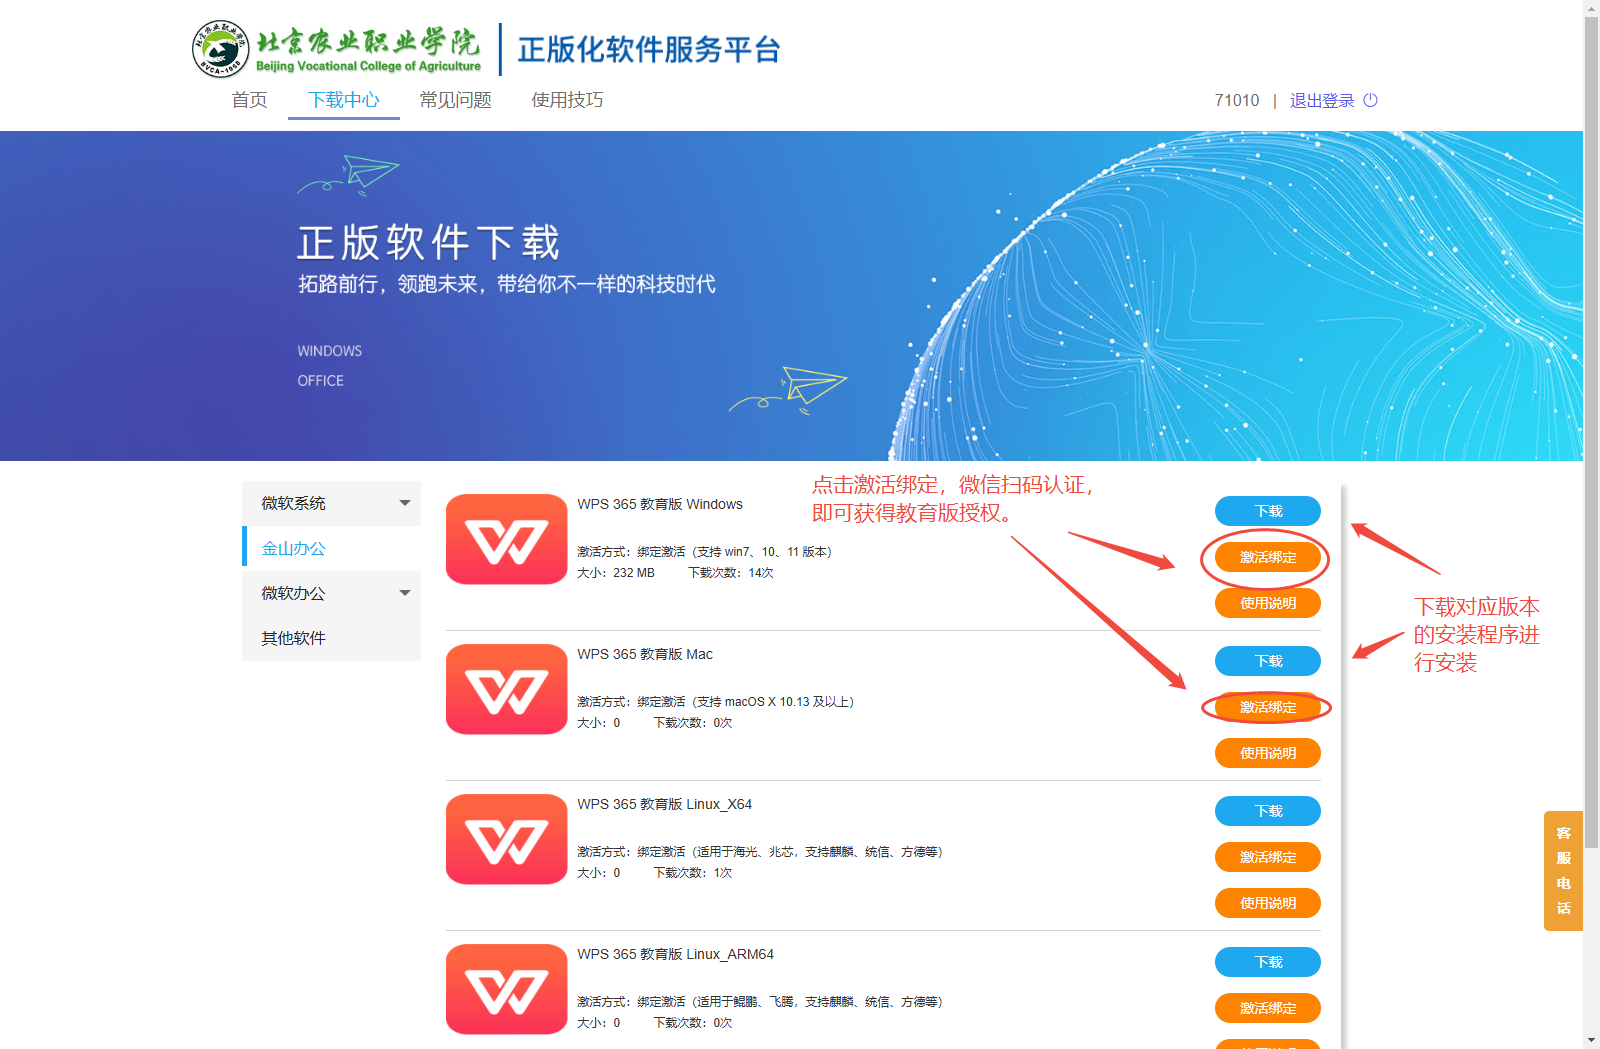Click the WPS 365 Linux_X64 product icon

coord(506,839)
